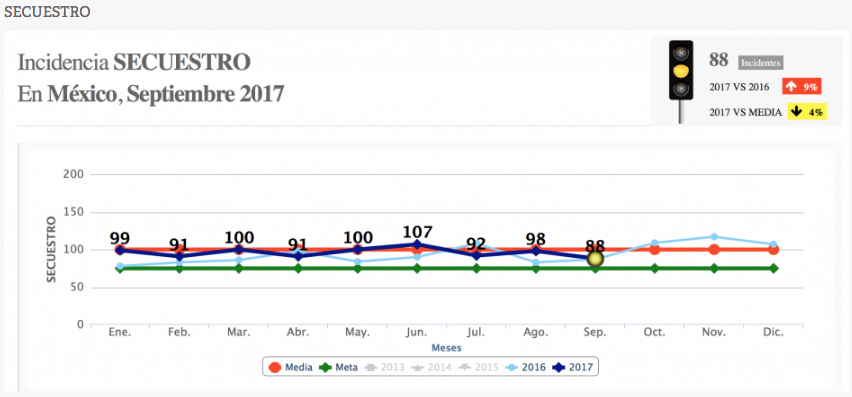Enable the 2013 series in legend
Image resolution: width=852 pixels, height=397 pixels.
[384, 367]
